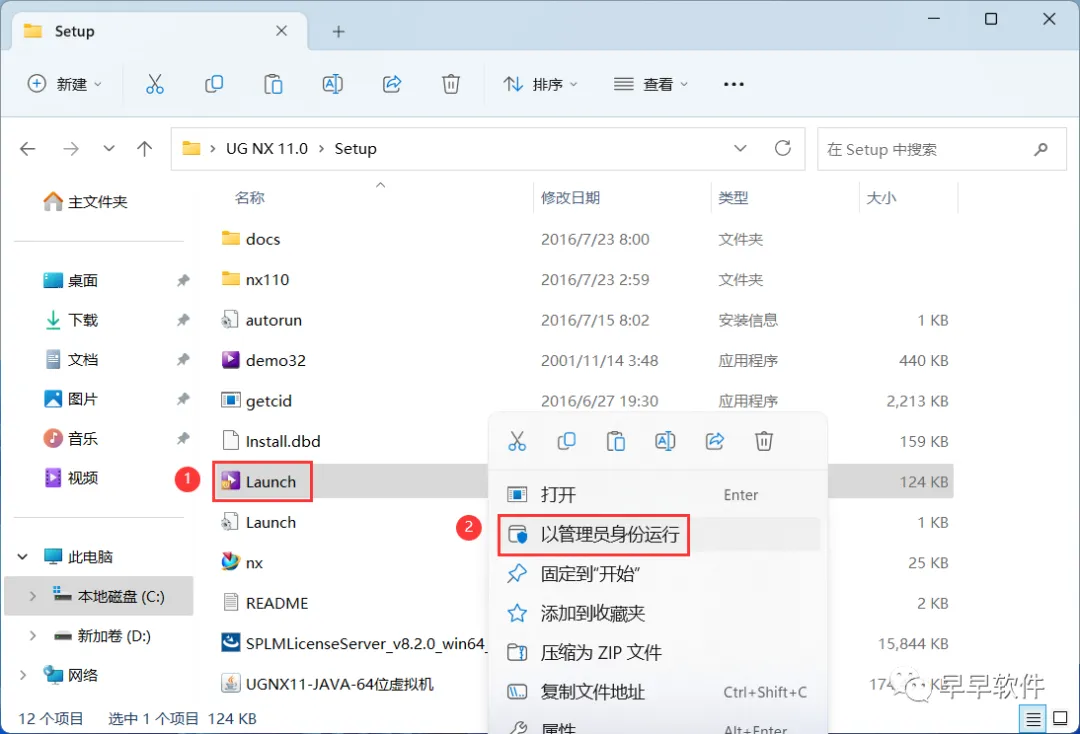This screenshot has height=734, width=1080.
Task: Open the 新建 dropdown menu
Action: [x=65, y=84]
